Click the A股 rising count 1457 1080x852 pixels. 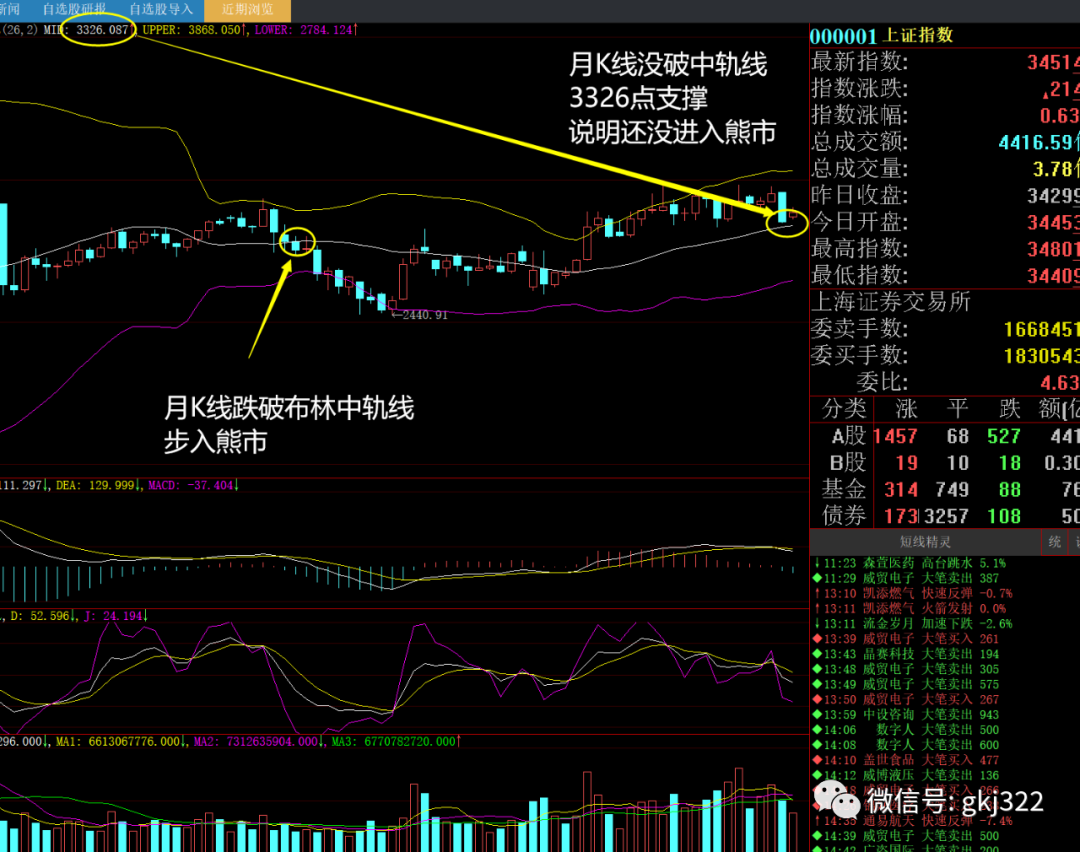pos(895,437)
